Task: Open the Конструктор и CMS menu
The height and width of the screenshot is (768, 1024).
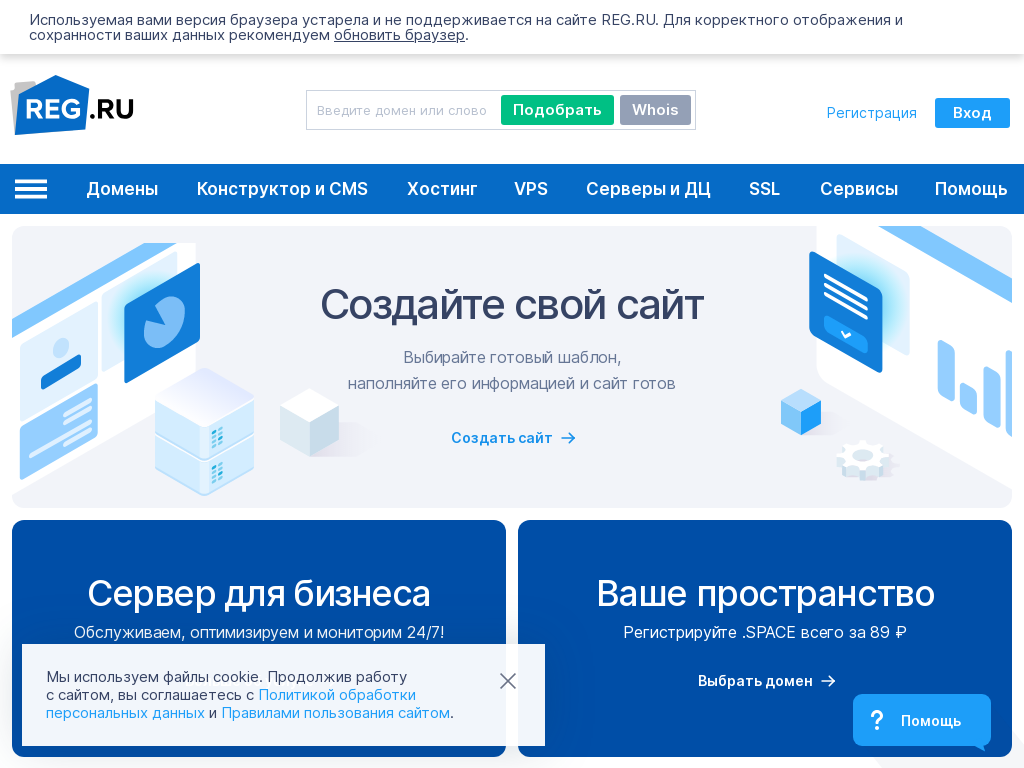Action: [282, 189]
